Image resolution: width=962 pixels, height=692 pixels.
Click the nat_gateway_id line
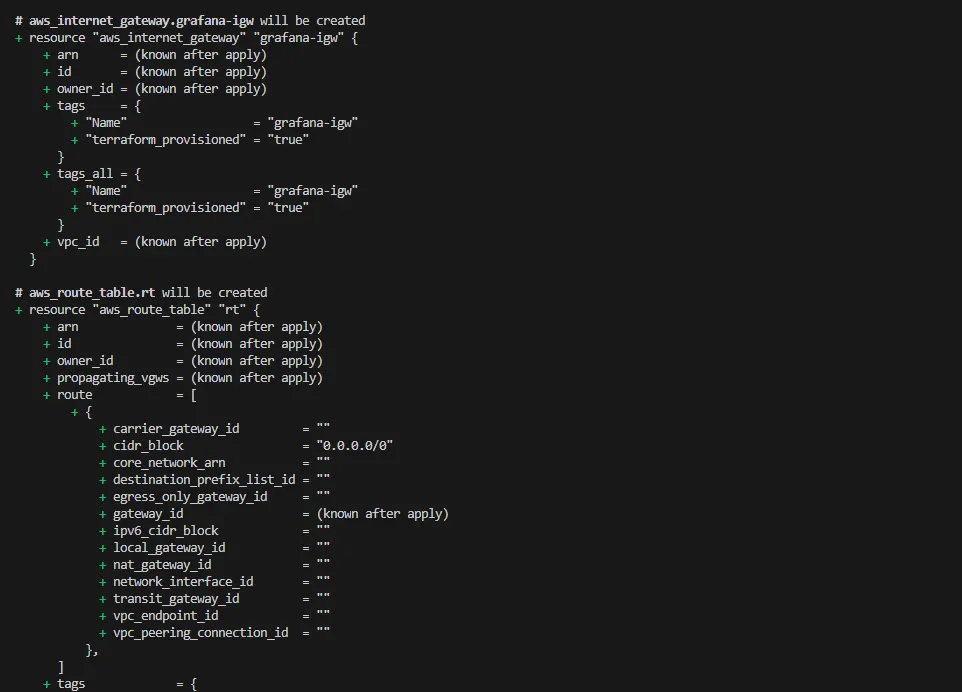162,564
